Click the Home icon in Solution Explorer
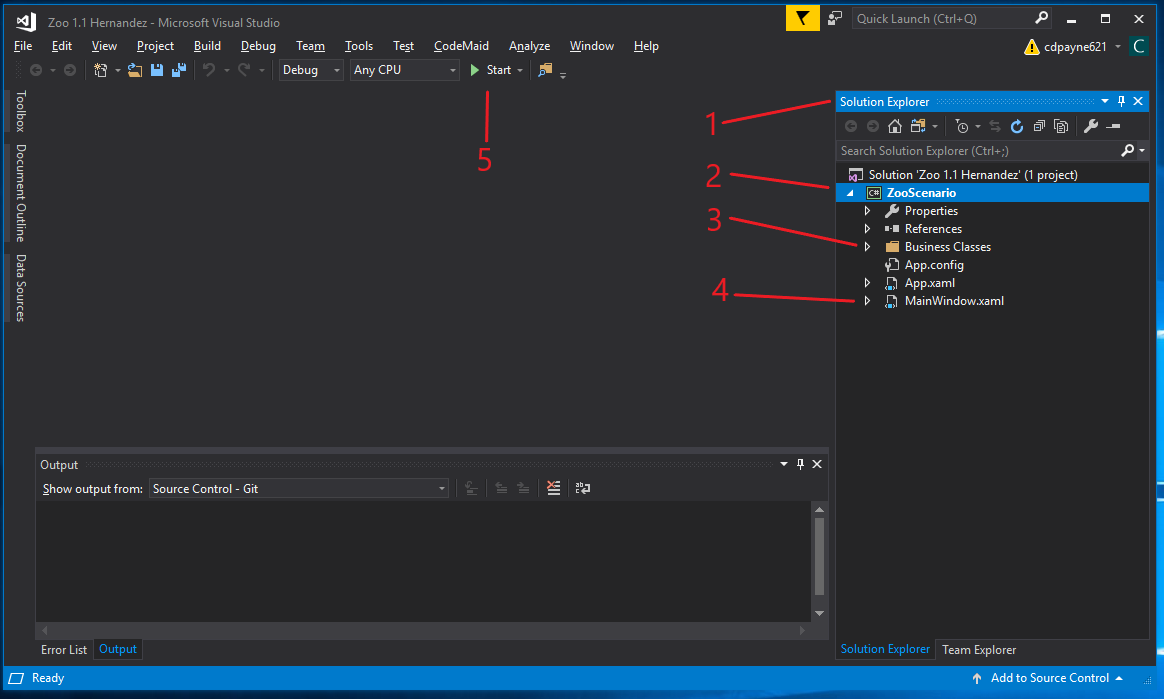Screen dimensions: 1164x699 895,126
